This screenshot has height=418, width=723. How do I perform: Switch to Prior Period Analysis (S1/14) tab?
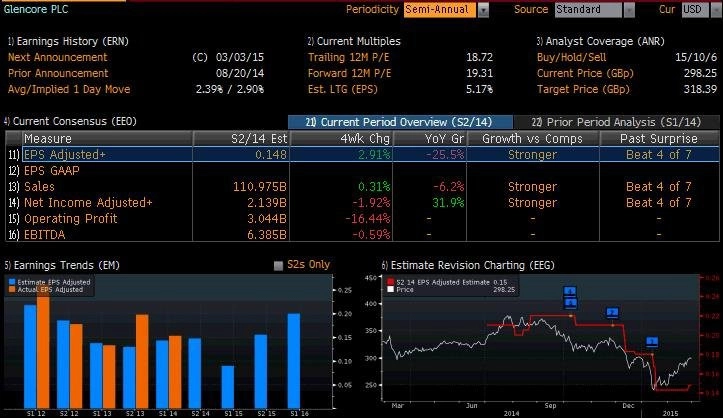(616, 122)
